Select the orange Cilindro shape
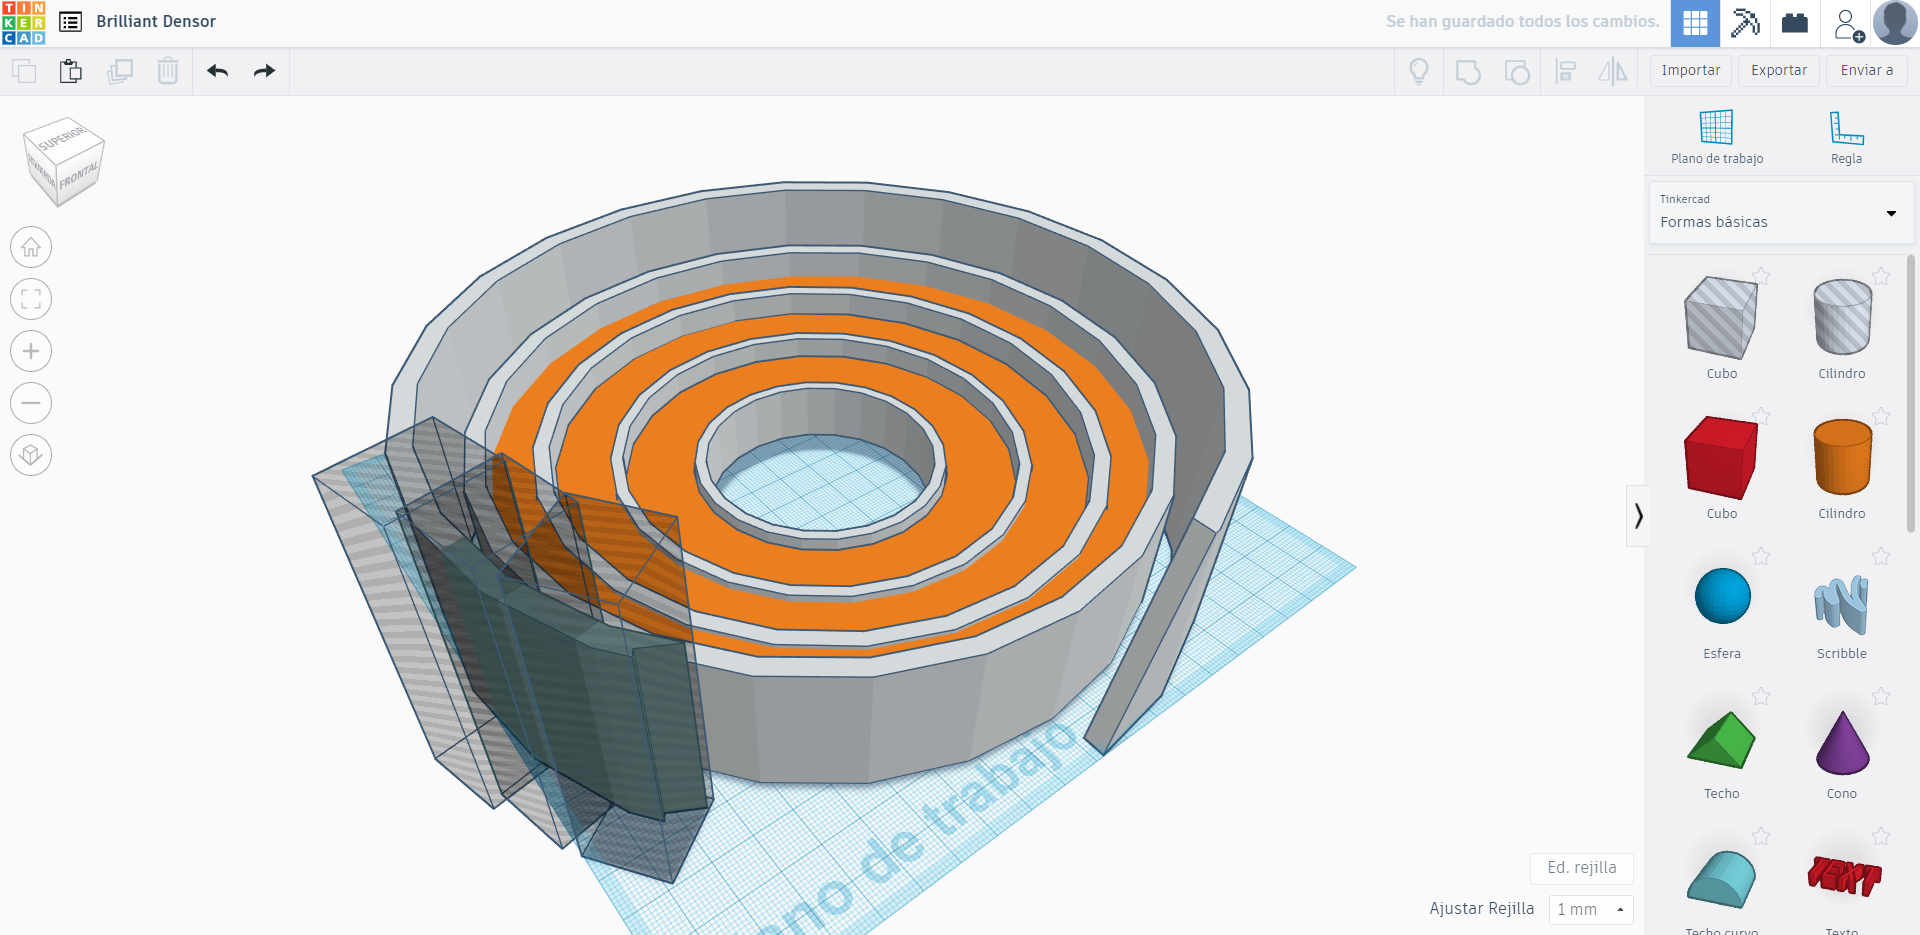 click(x=1842, y=457)
